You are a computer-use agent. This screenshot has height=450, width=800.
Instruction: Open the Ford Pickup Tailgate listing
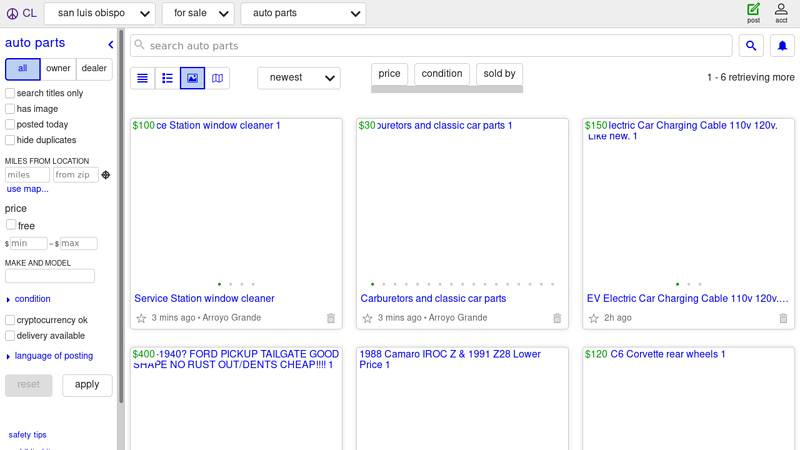click(x=236, y=359)
